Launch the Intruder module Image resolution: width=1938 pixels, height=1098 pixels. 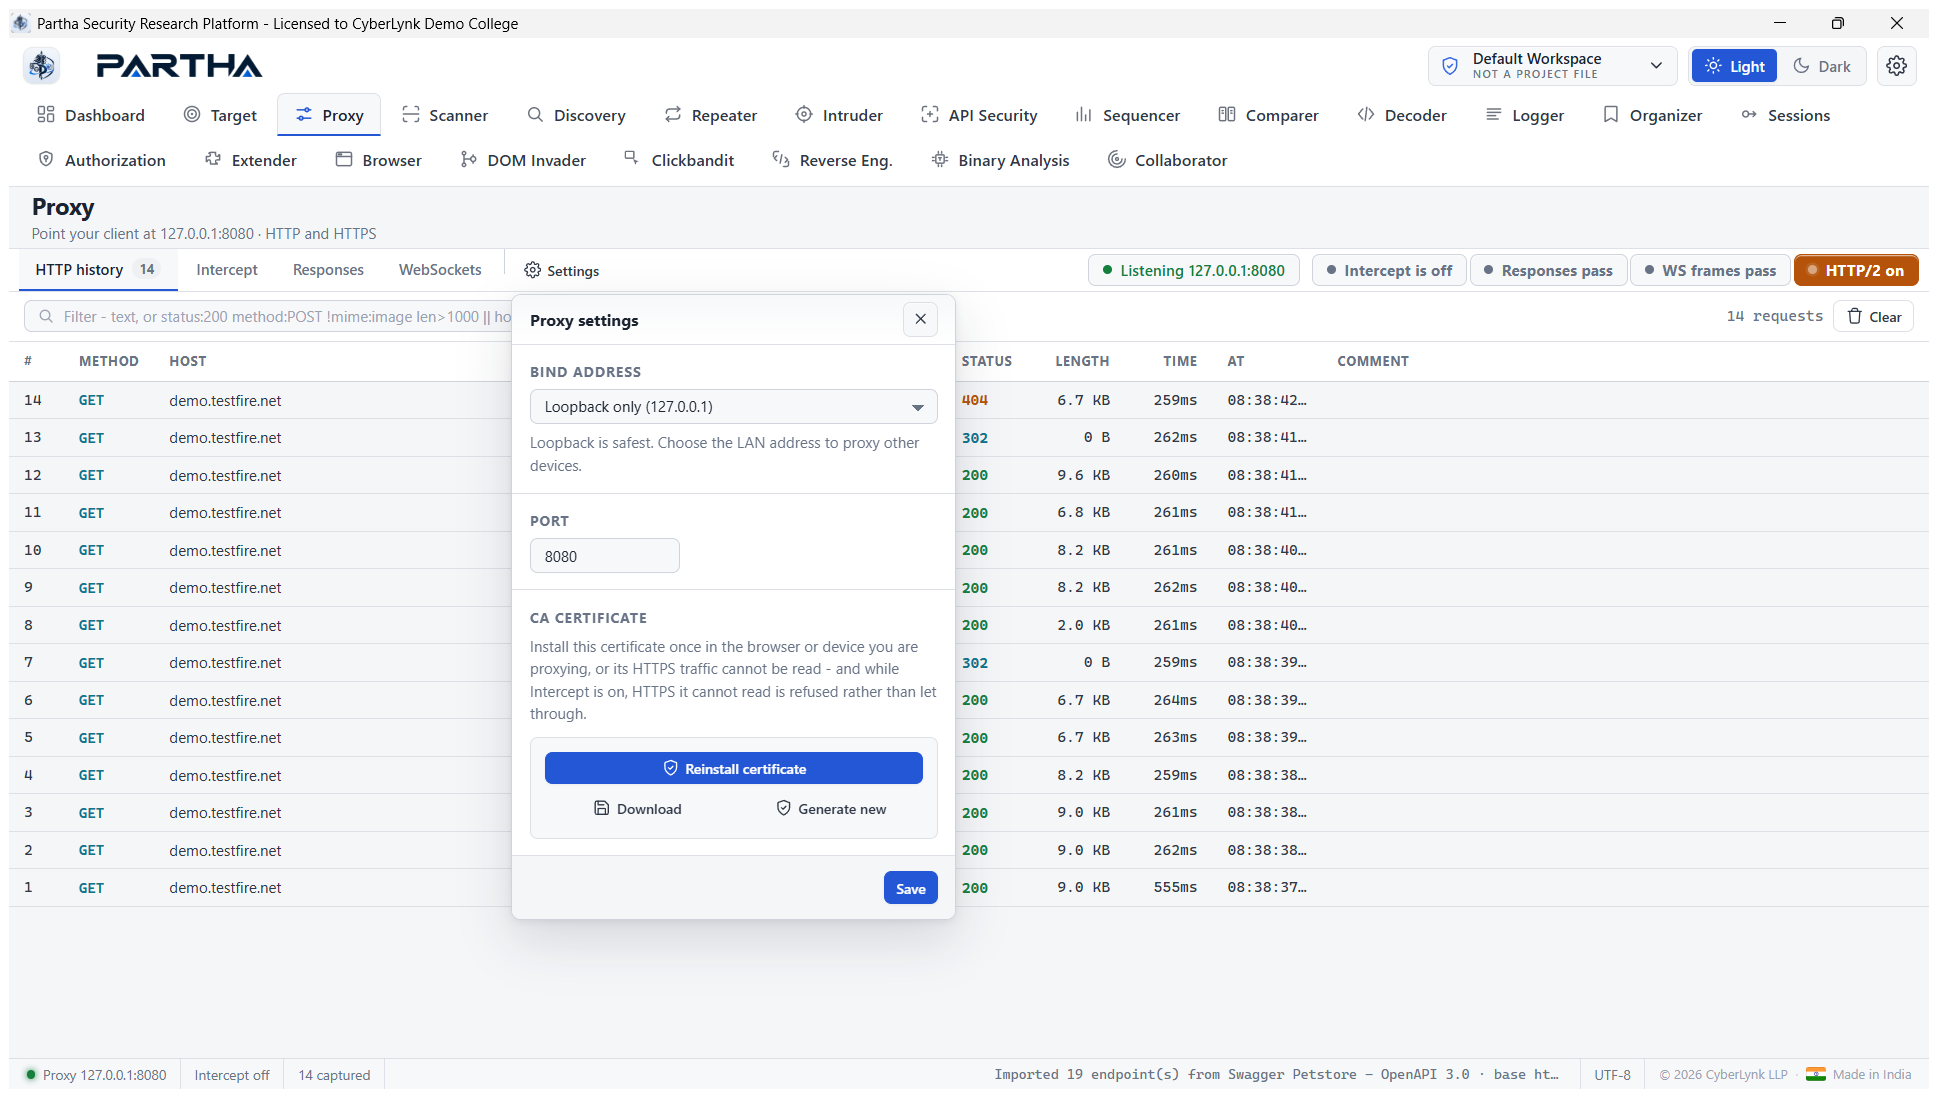(x=839, y=115)
